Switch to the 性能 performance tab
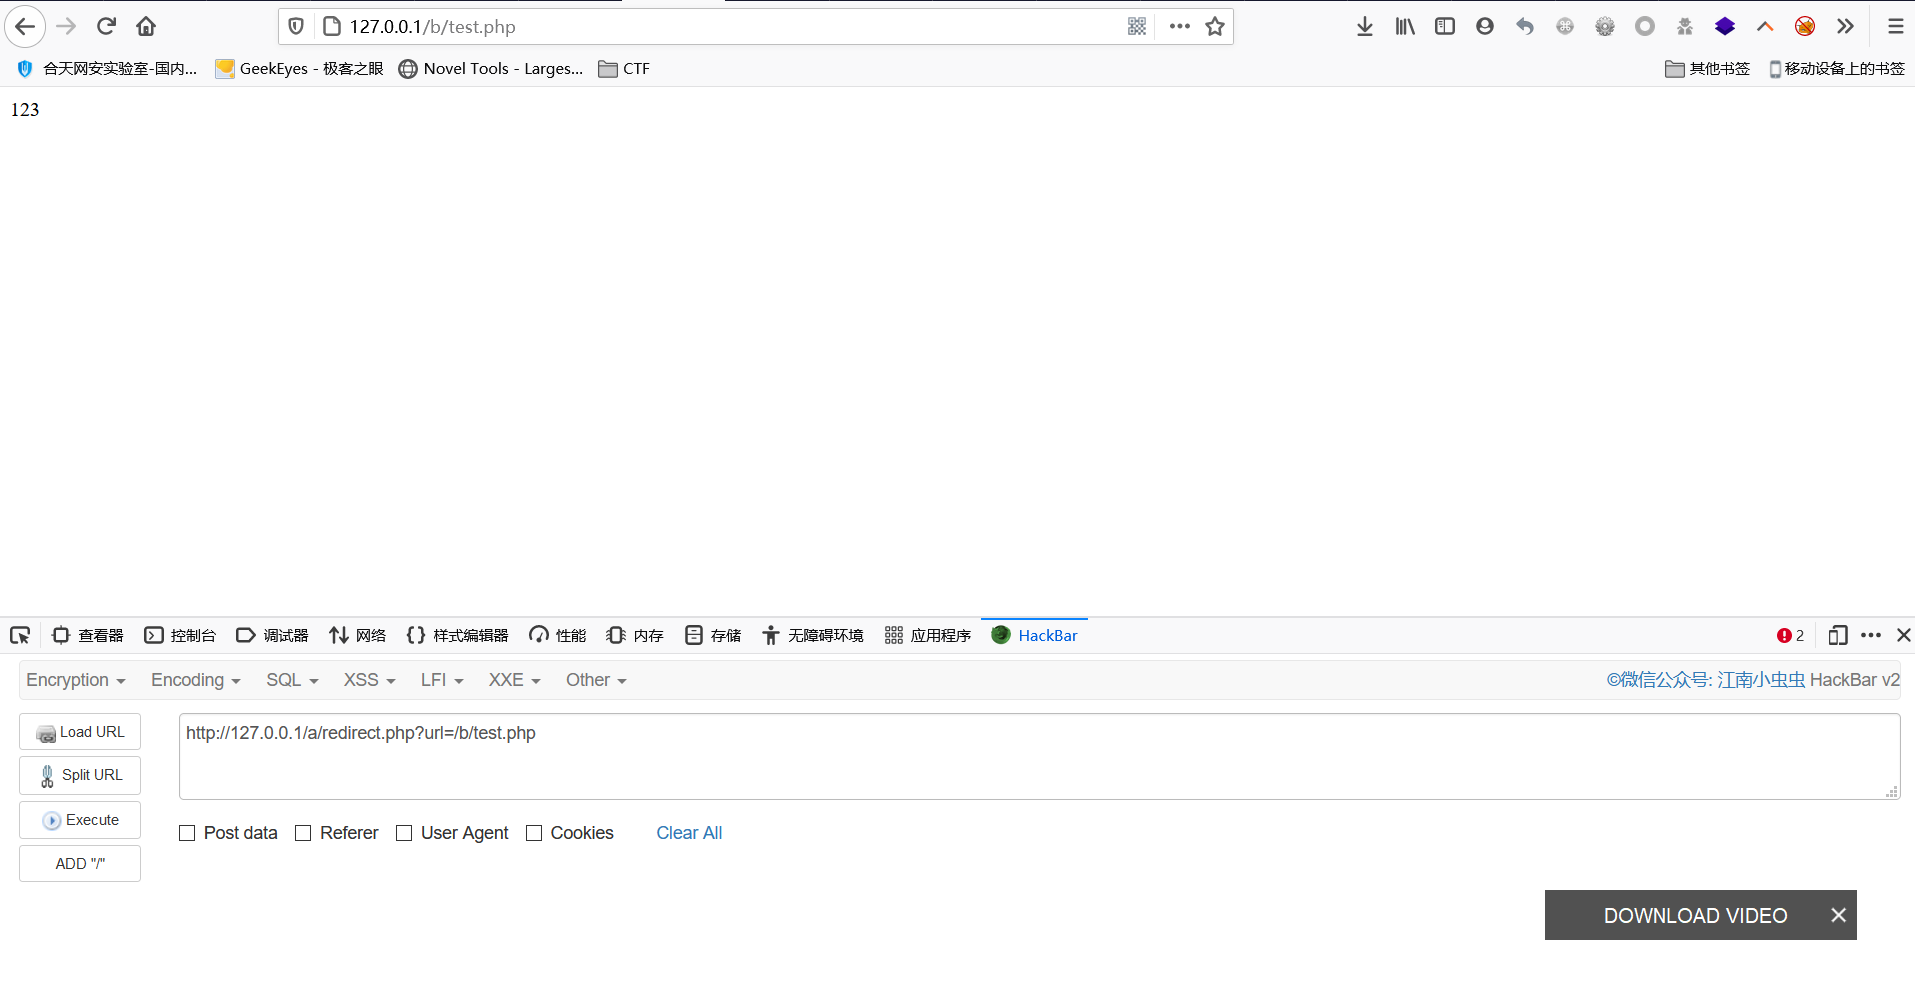 (558, 635)
